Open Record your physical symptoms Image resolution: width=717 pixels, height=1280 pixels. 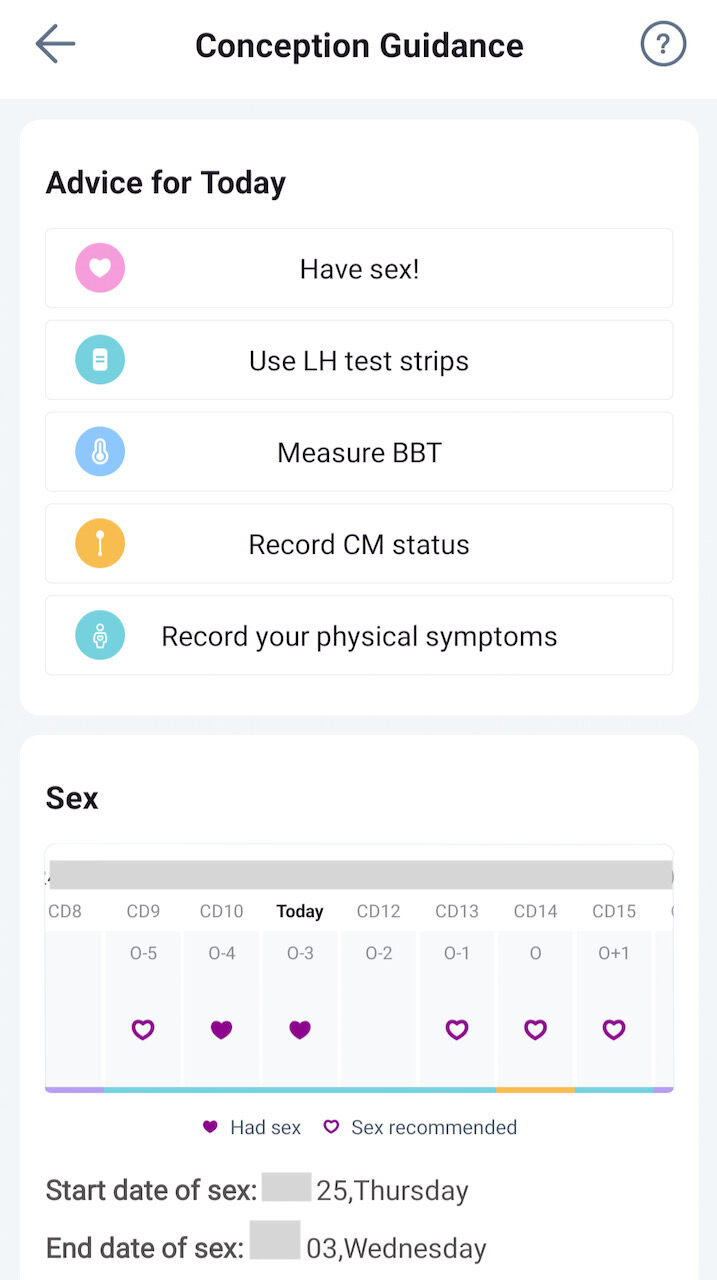[360, 636]
